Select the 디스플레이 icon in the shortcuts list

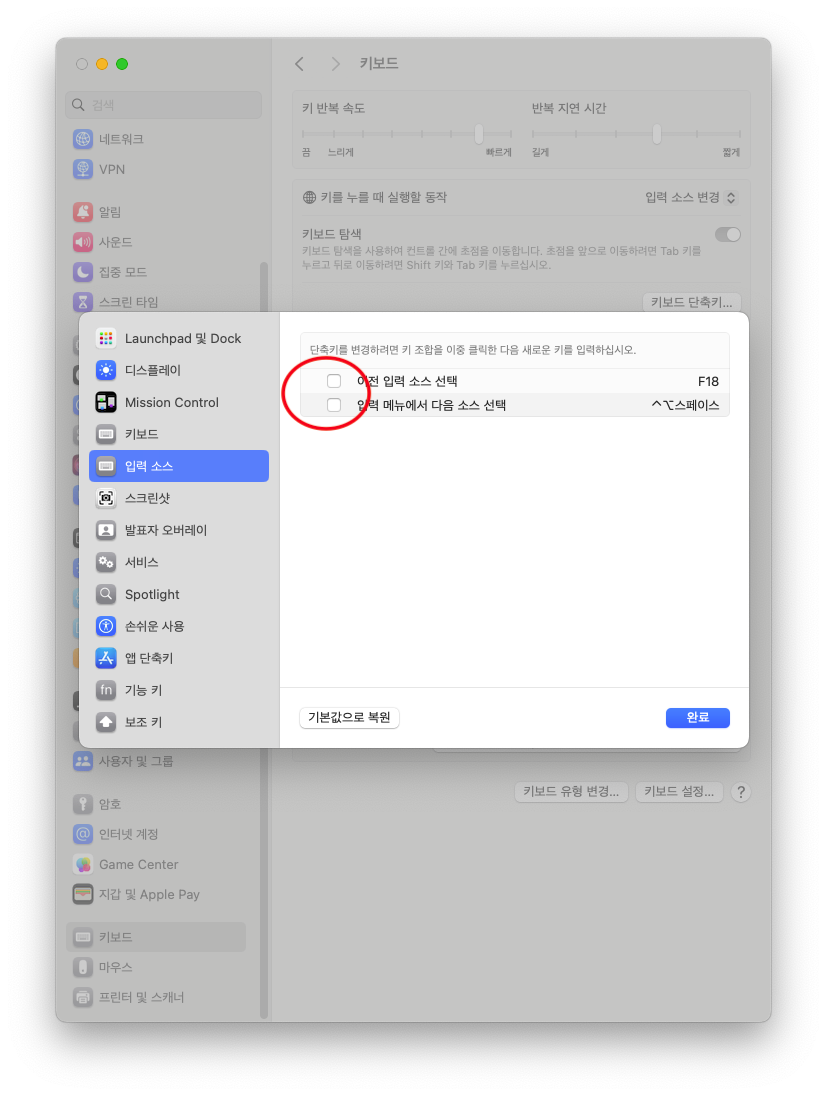click(x=106, y=370)
